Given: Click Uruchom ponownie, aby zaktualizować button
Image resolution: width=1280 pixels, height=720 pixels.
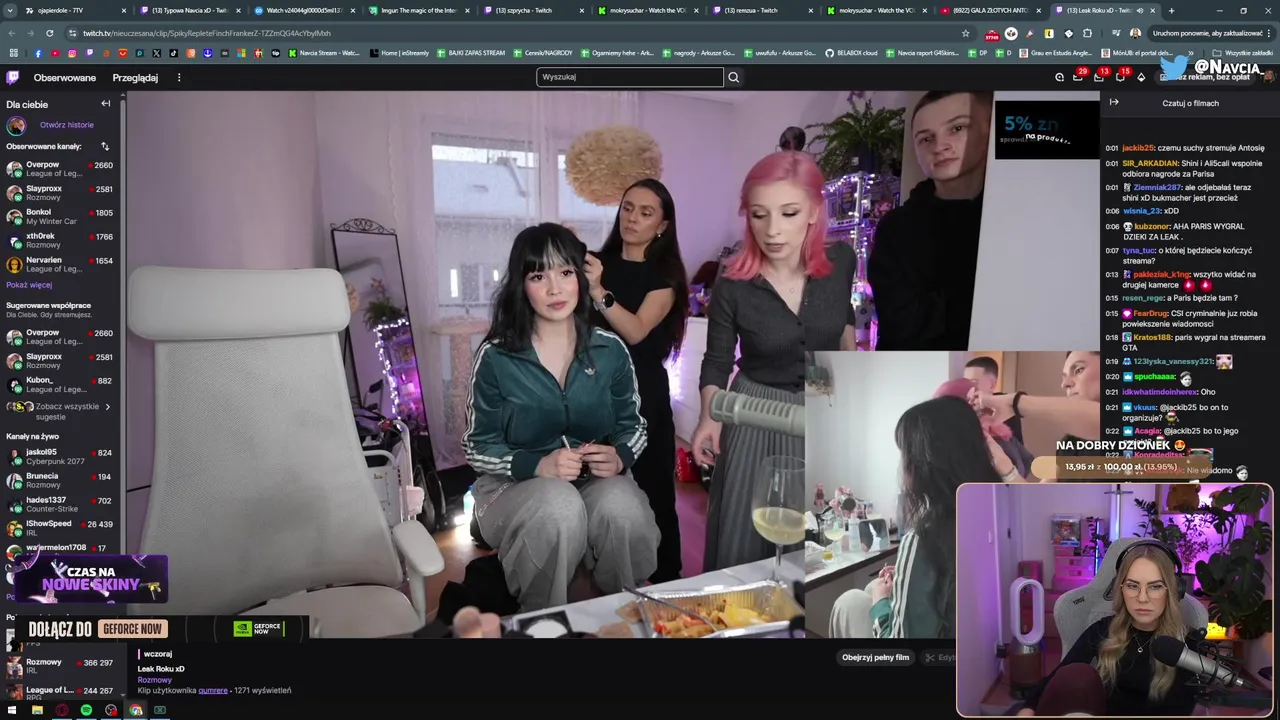Looking at the screenshot, I should click(x=1208, y=33).
